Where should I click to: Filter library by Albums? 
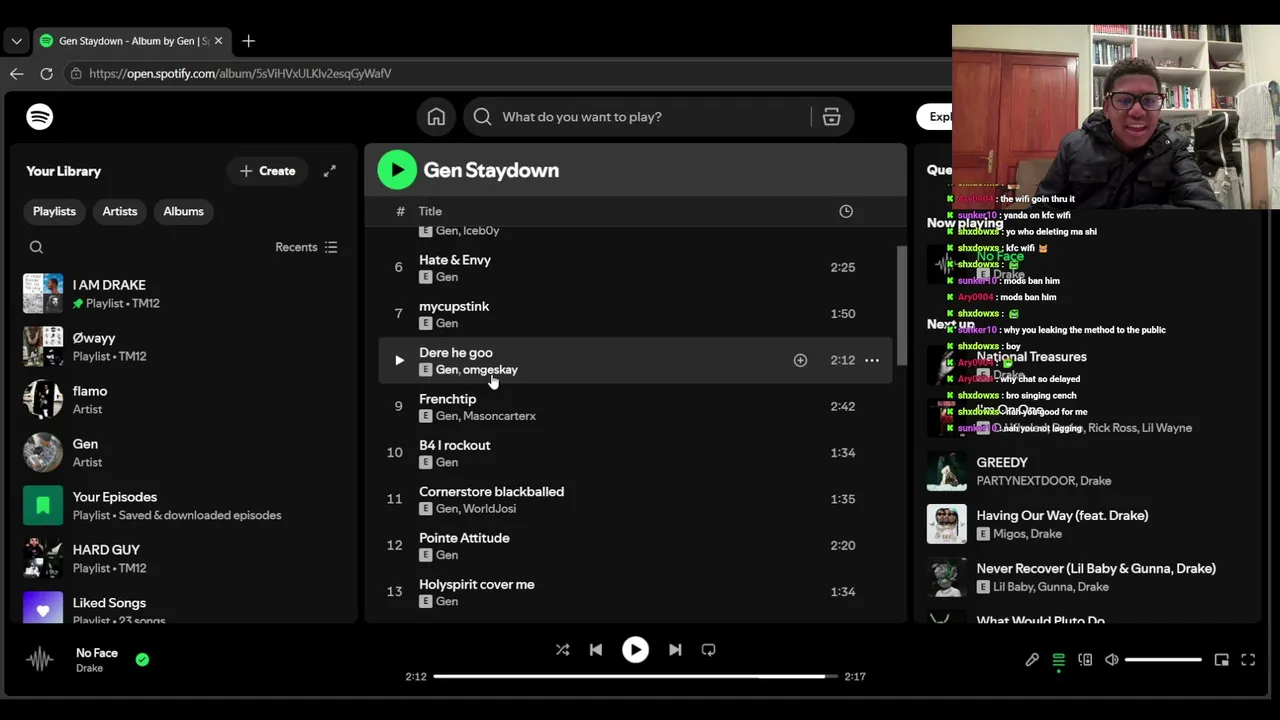(183, 211)
